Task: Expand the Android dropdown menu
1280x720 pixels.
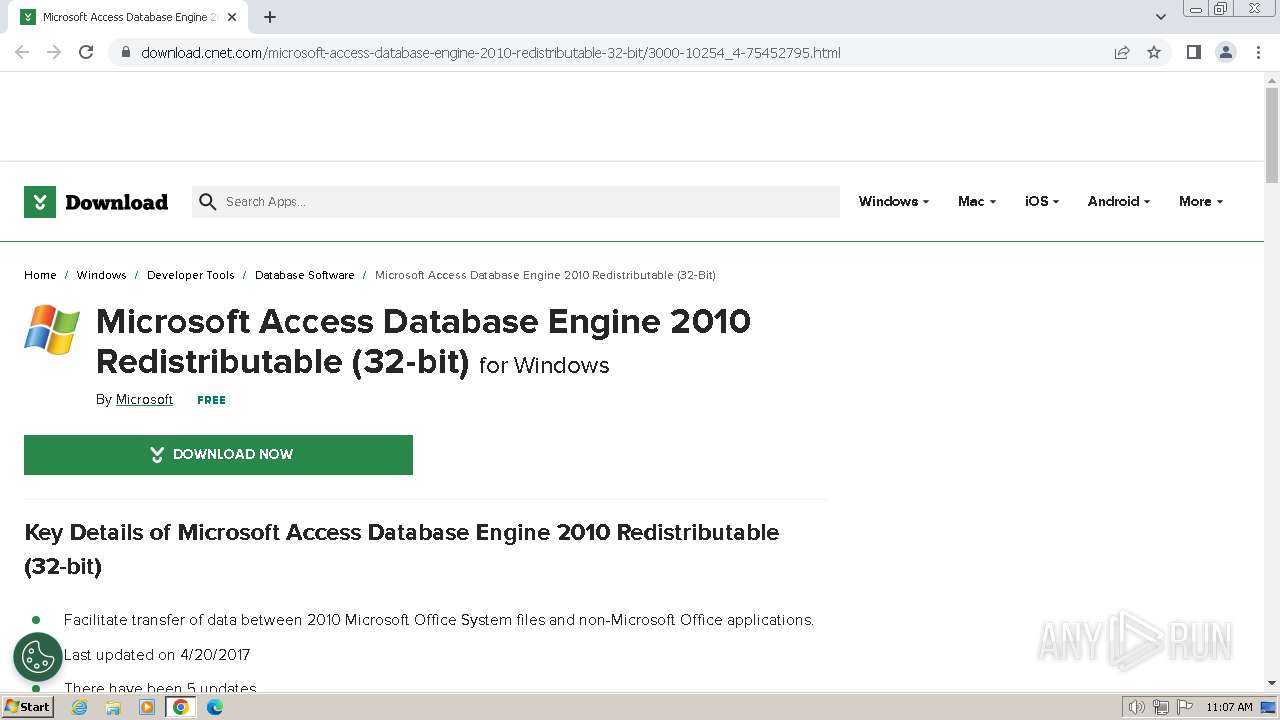Action: (x=1118, y=201)
